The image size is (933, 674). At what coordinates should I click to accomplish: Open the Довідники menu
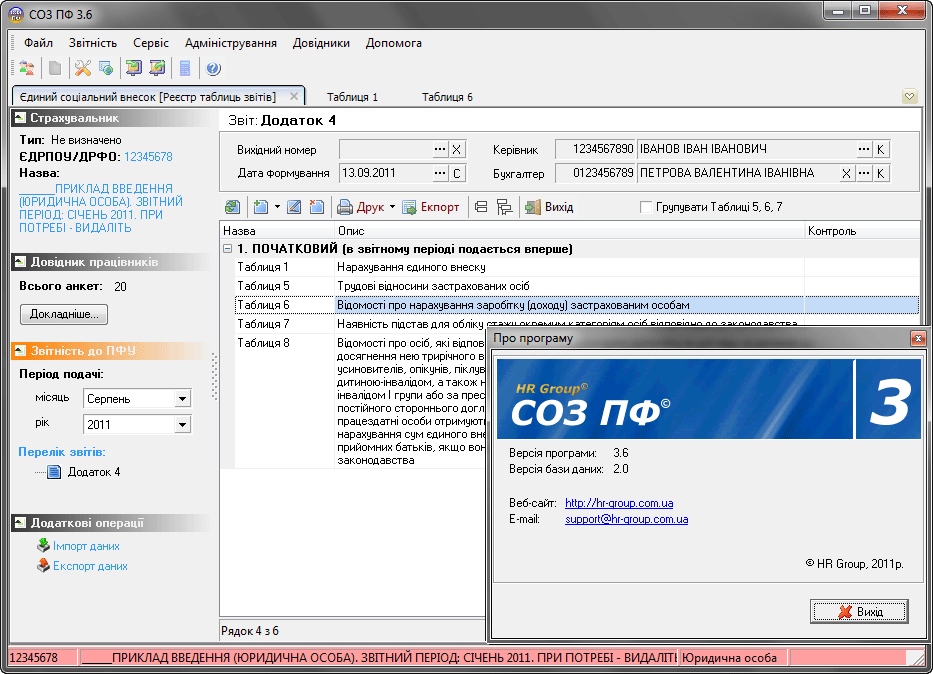[321, 43]
